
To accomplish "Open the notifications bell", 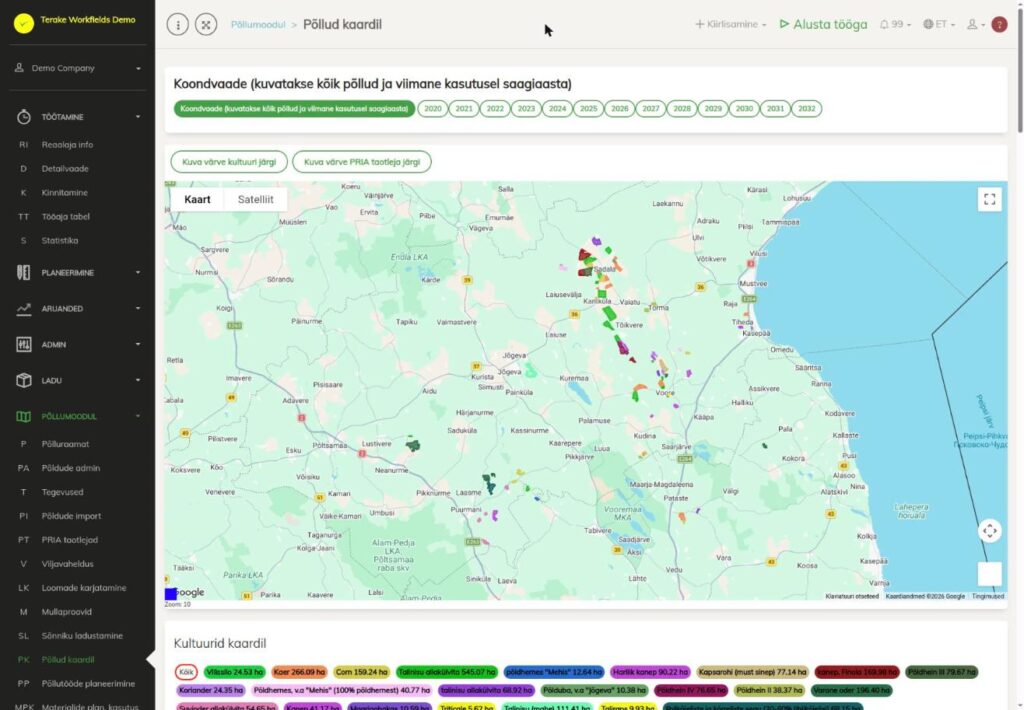I will click(x=894, y=24).
